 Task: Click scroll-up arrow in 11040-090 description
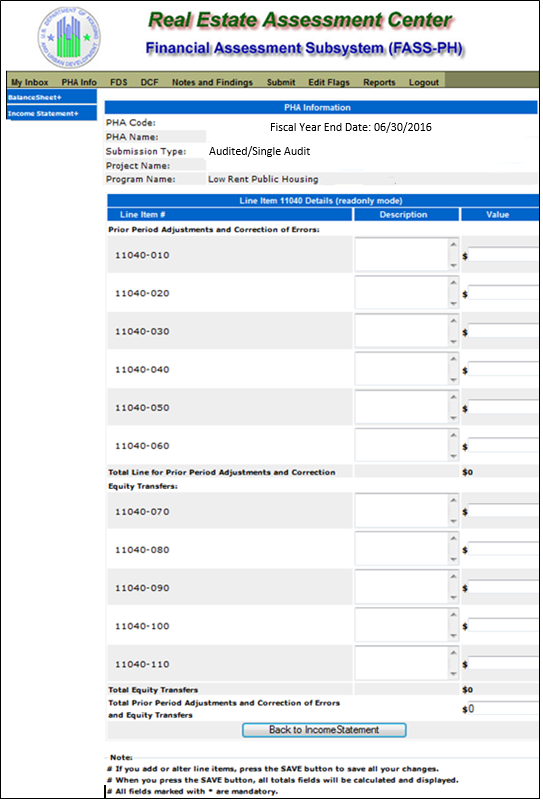pos(453,578)
